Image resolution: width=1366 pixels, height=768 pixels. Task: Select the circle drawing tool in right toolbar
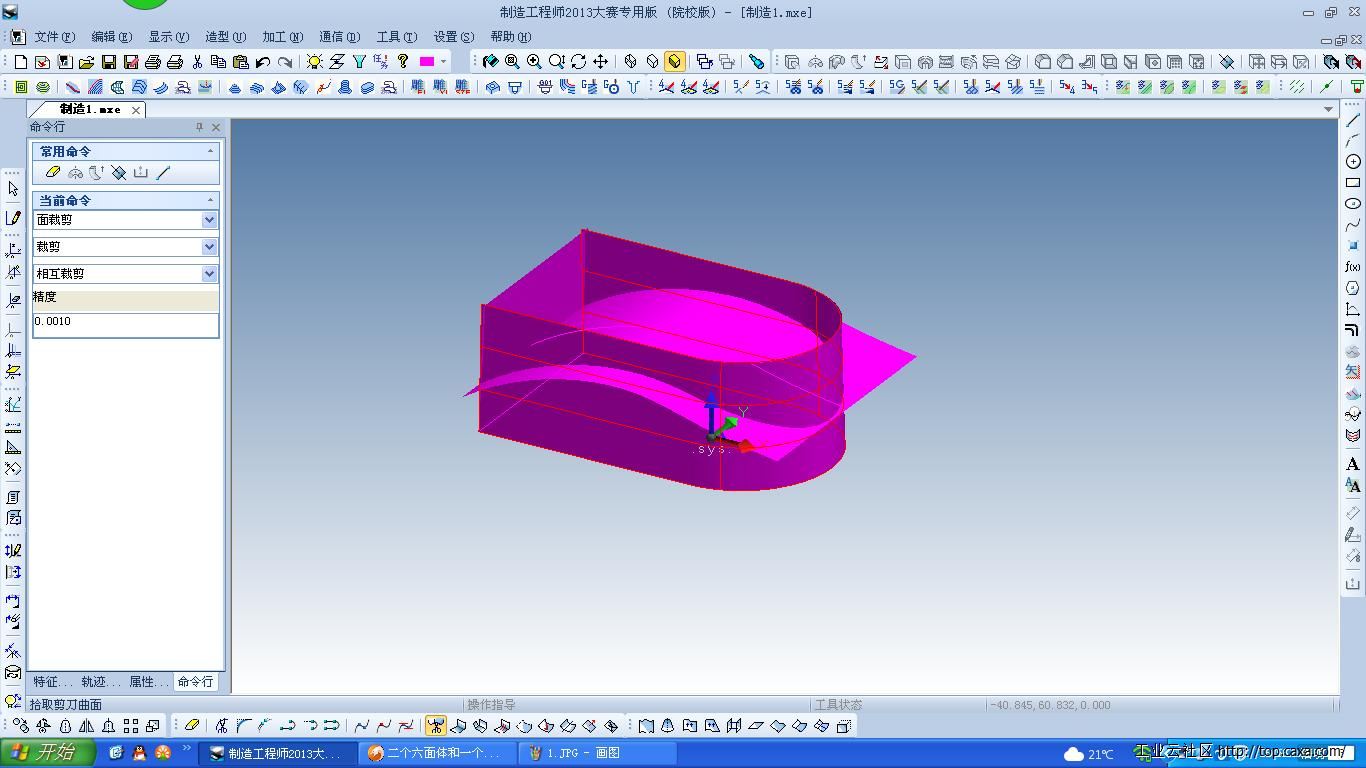pyautogui.click(x=1353, y=162)
